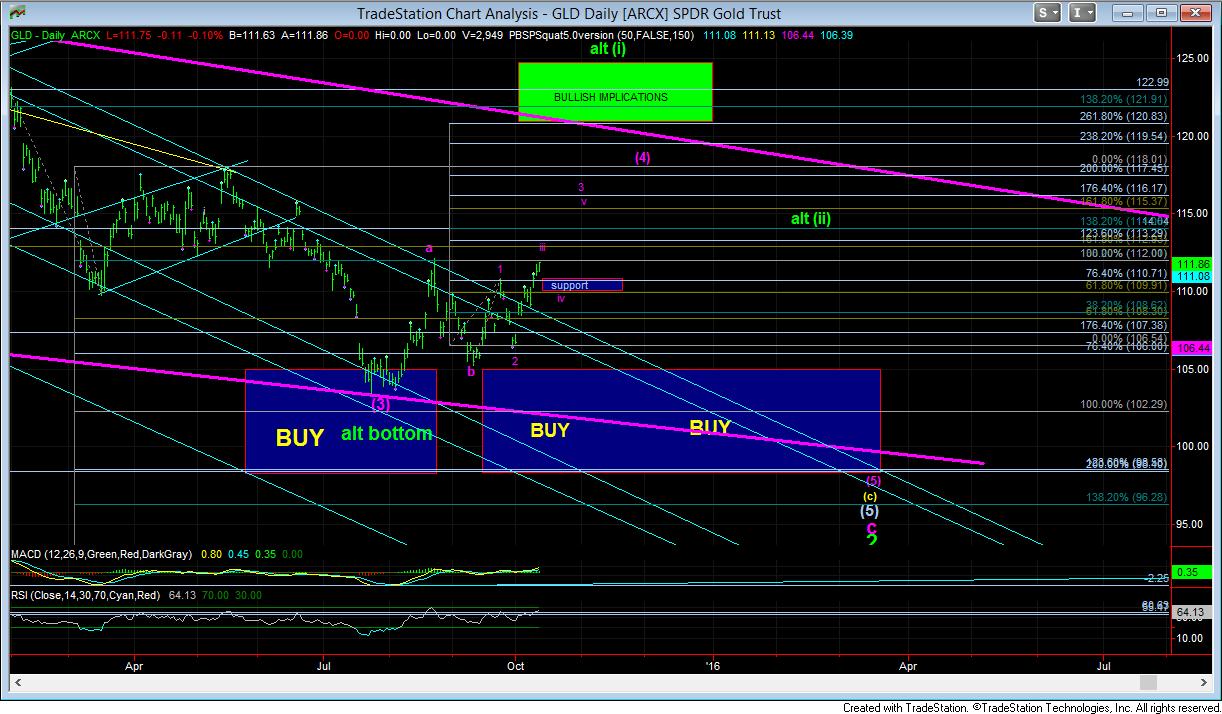Image resolution: width=1222 pixels, height=714 pixels.
Task: Click the 200.00% (117.45) Fibonacci label
Action: point(1122,169)
